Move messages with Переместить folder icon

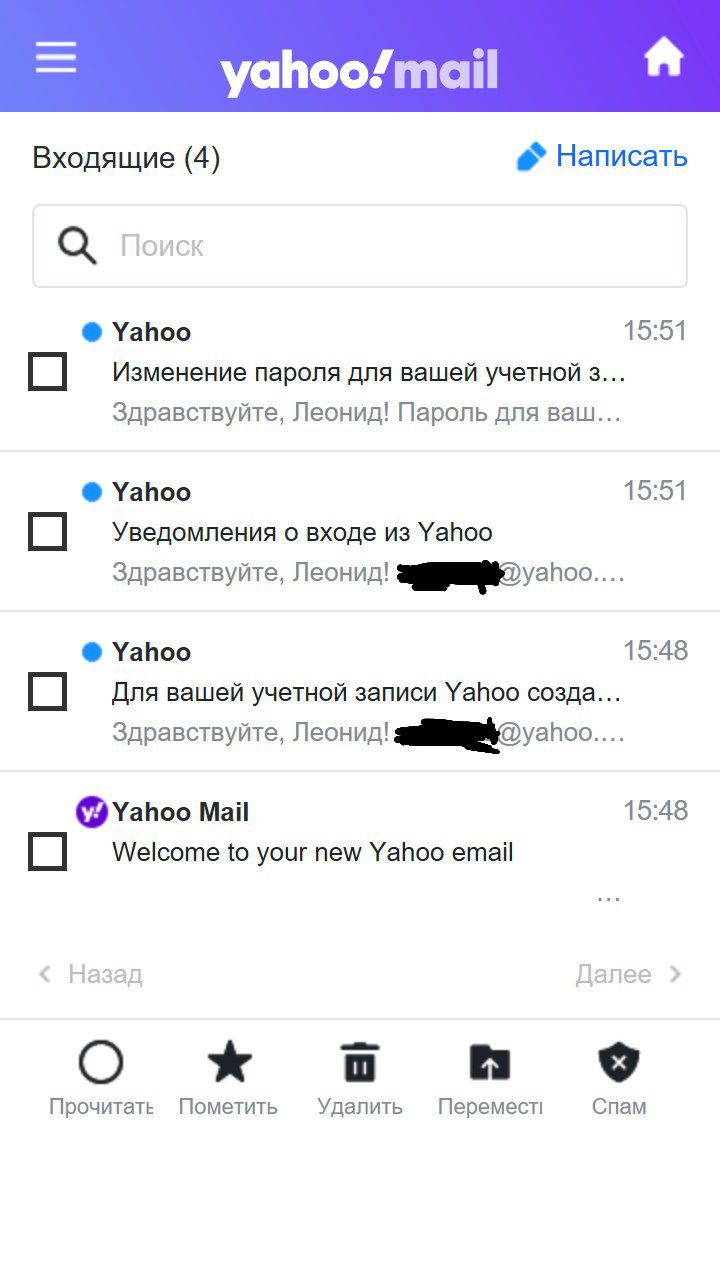(x=489, y=1063)
